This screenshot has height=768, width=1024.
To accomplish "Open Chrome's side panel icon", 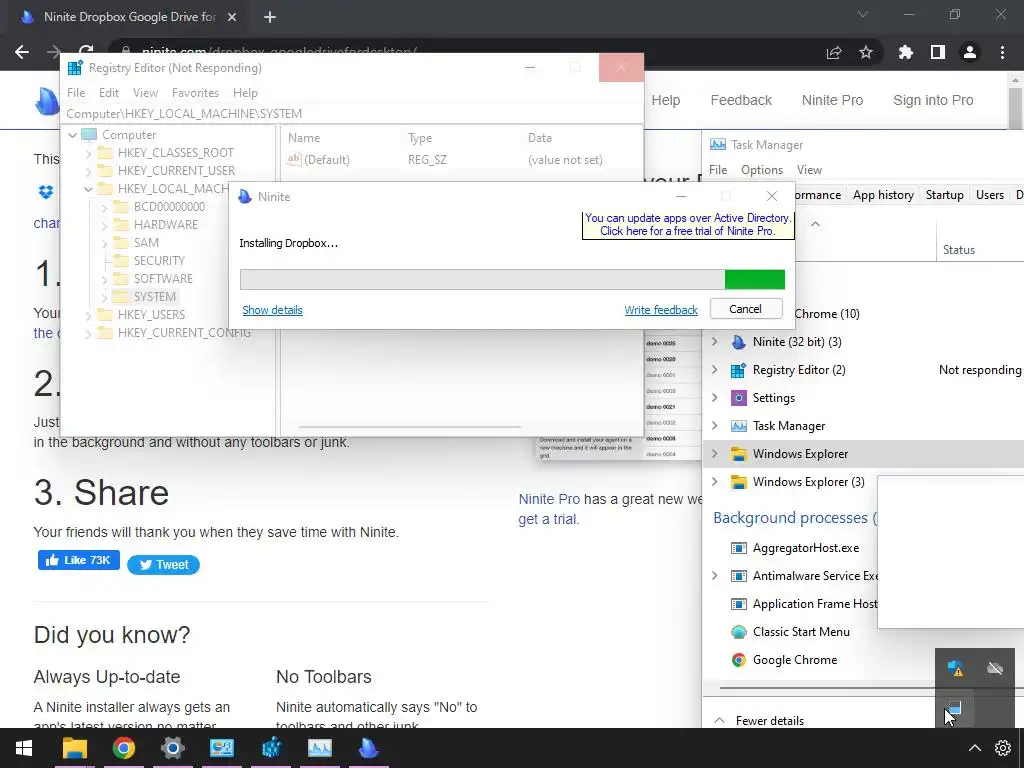I will click(938, 52).
